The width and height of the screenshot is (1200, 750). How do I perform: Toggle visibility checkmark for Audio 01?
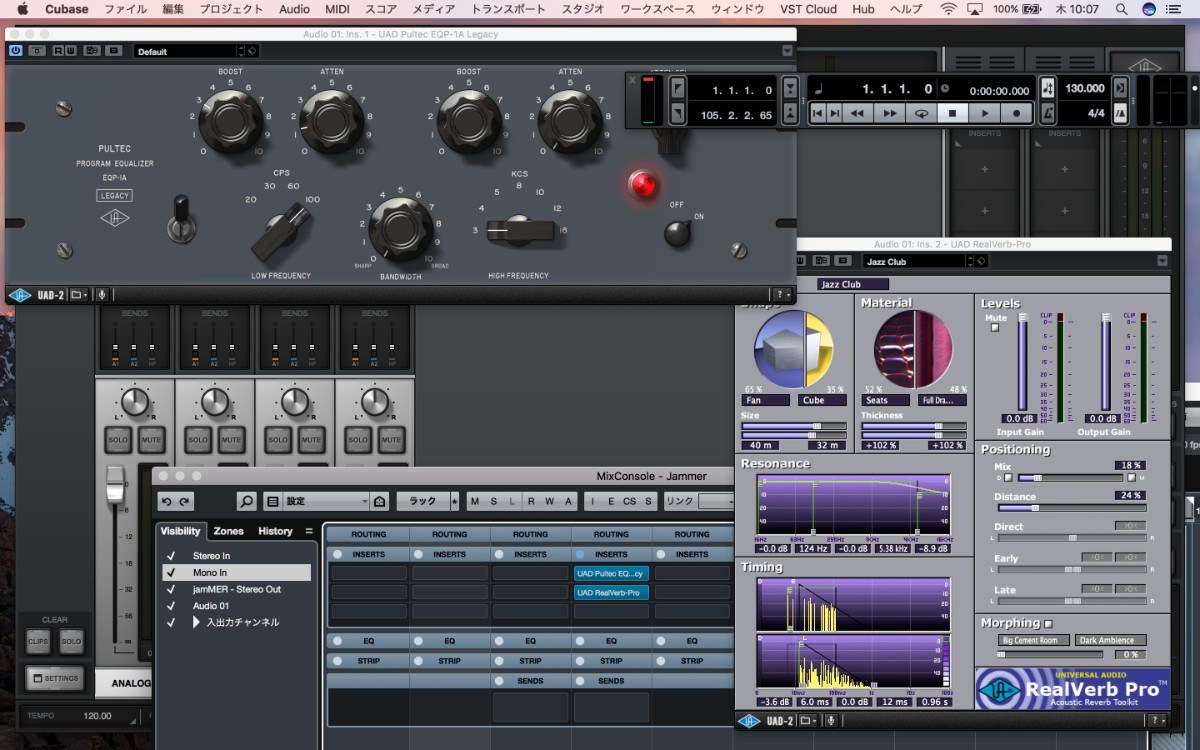coord(171,606)
